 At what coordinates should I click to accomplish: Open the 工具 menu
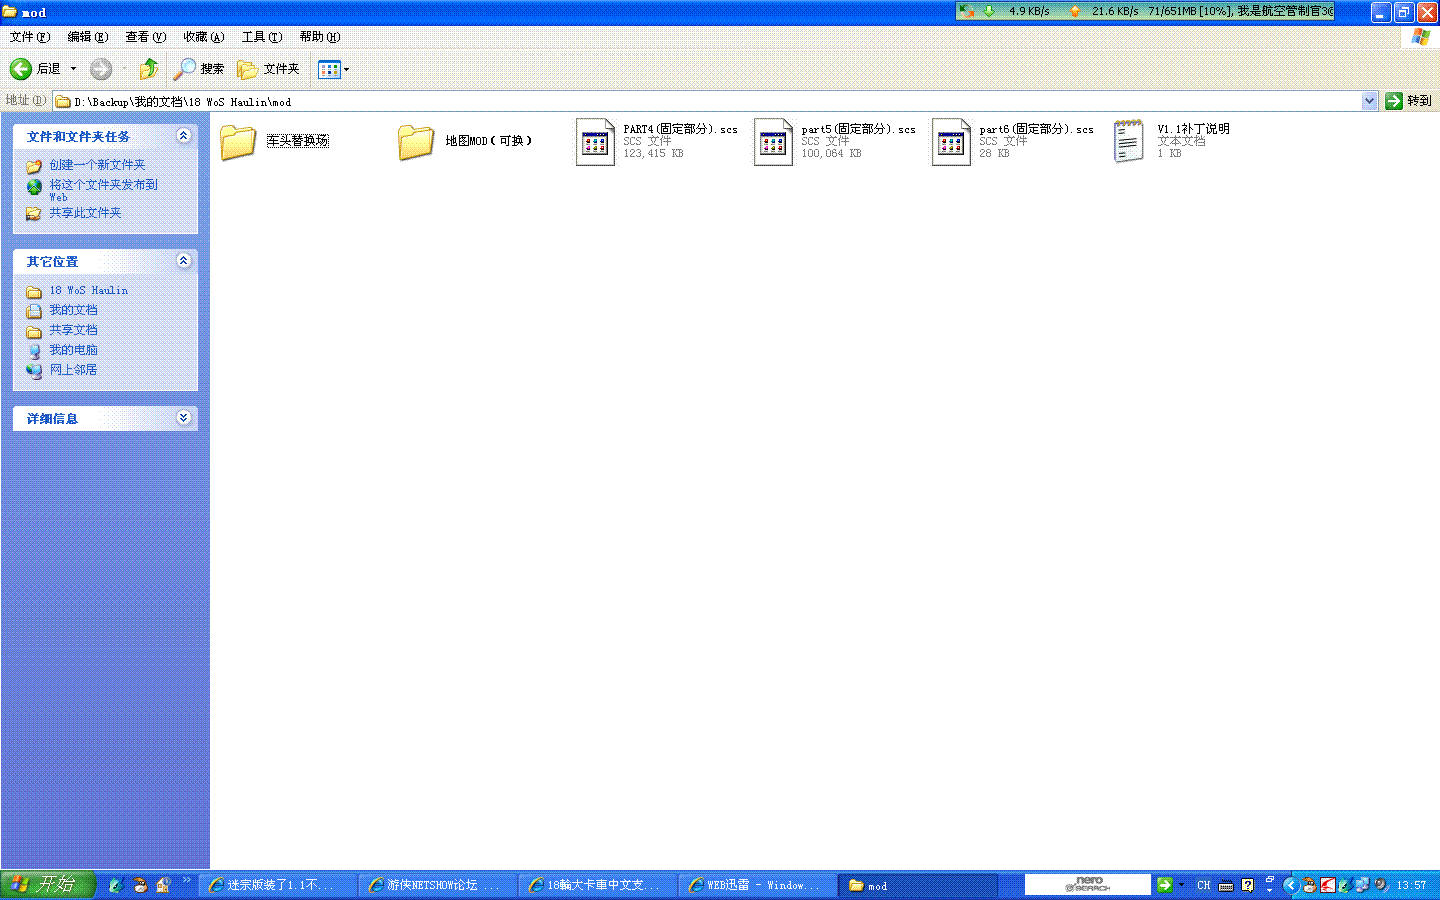coord(261,37)
